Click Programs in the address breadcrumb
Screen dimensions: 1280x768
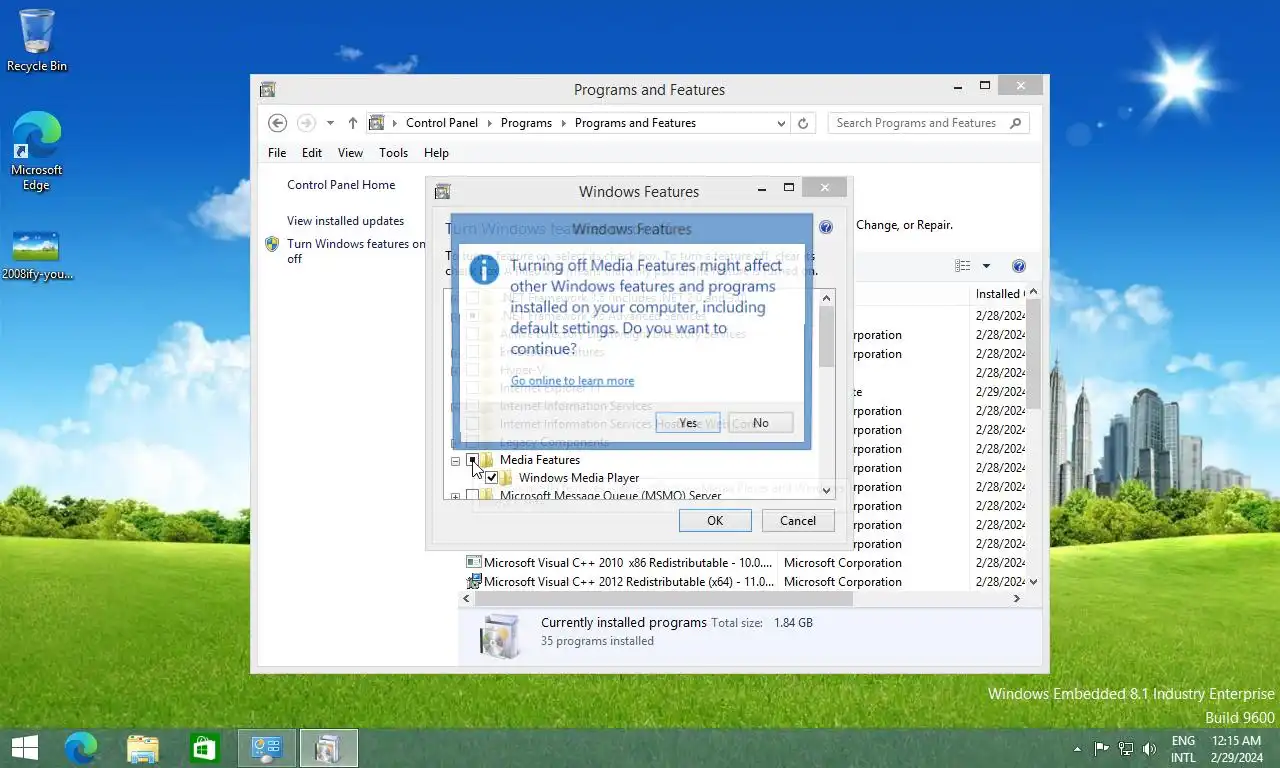[x=526, y=123]
